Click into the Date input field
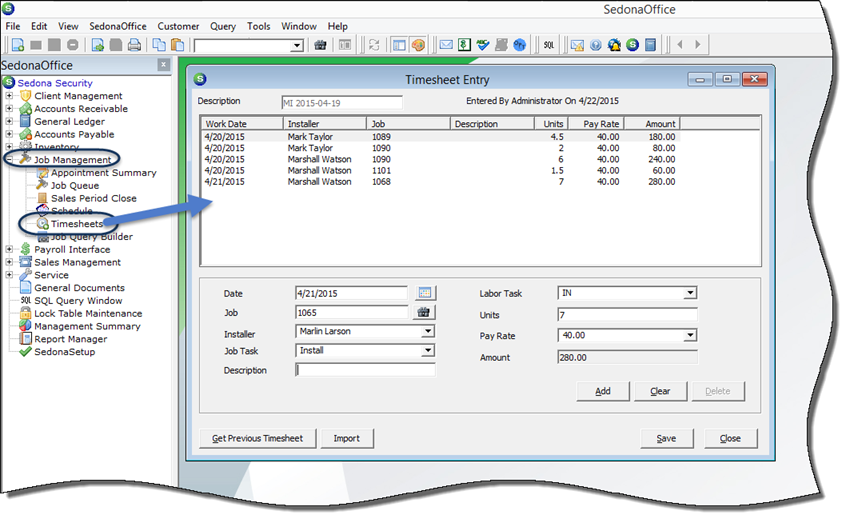 point(352,293)
